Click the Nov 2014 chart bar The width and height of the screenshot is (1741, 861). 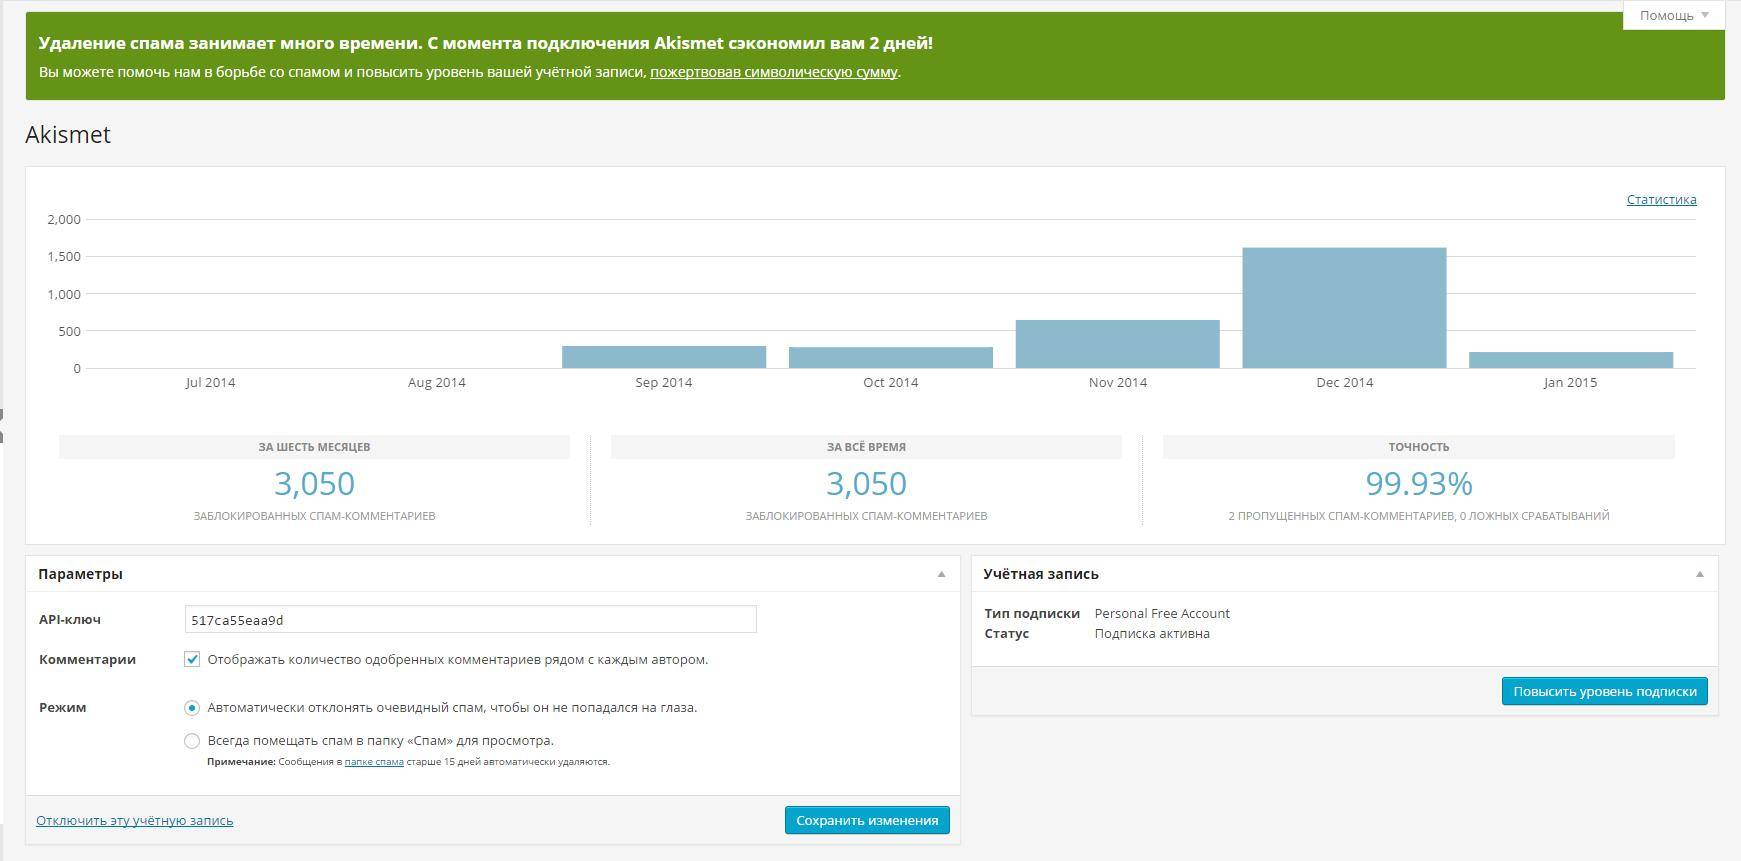pos(1117,344)
